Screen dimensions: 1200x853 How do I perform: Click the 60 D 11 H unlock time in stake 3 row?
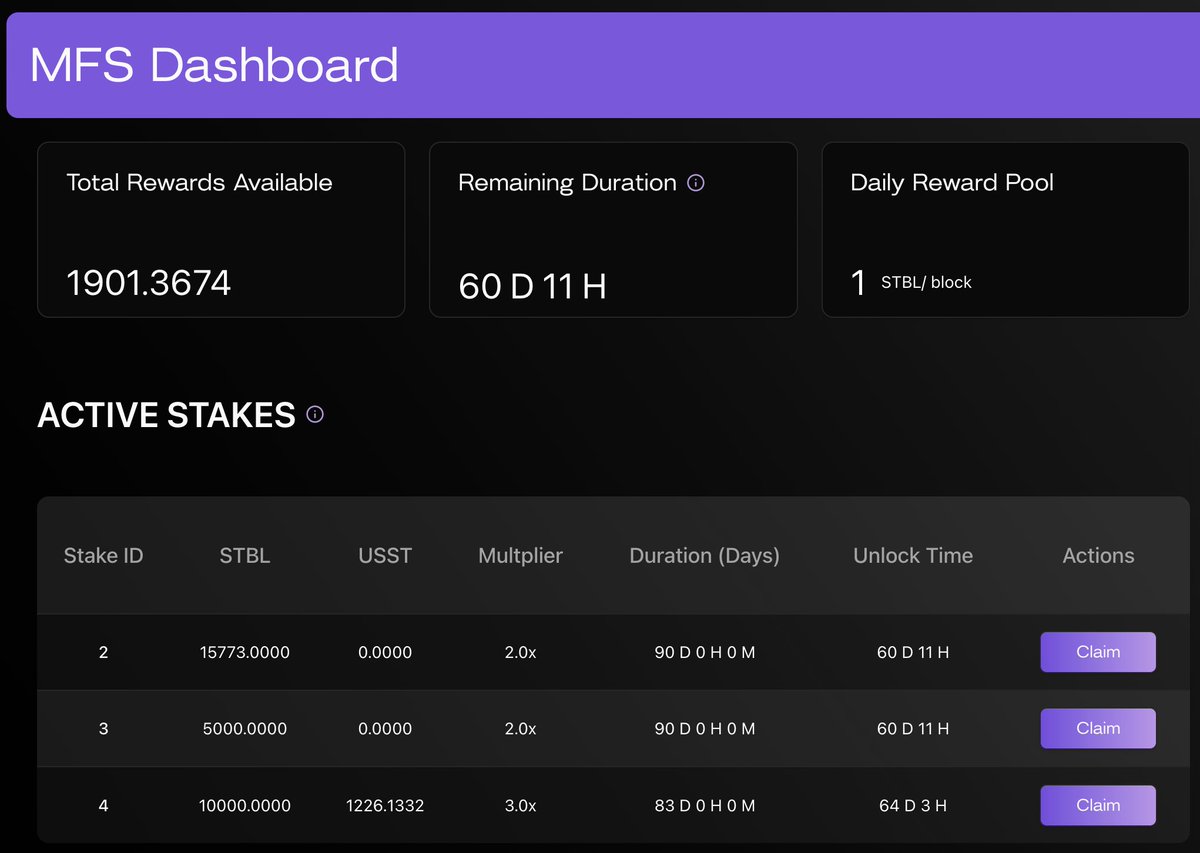click(x=913, y=729)
